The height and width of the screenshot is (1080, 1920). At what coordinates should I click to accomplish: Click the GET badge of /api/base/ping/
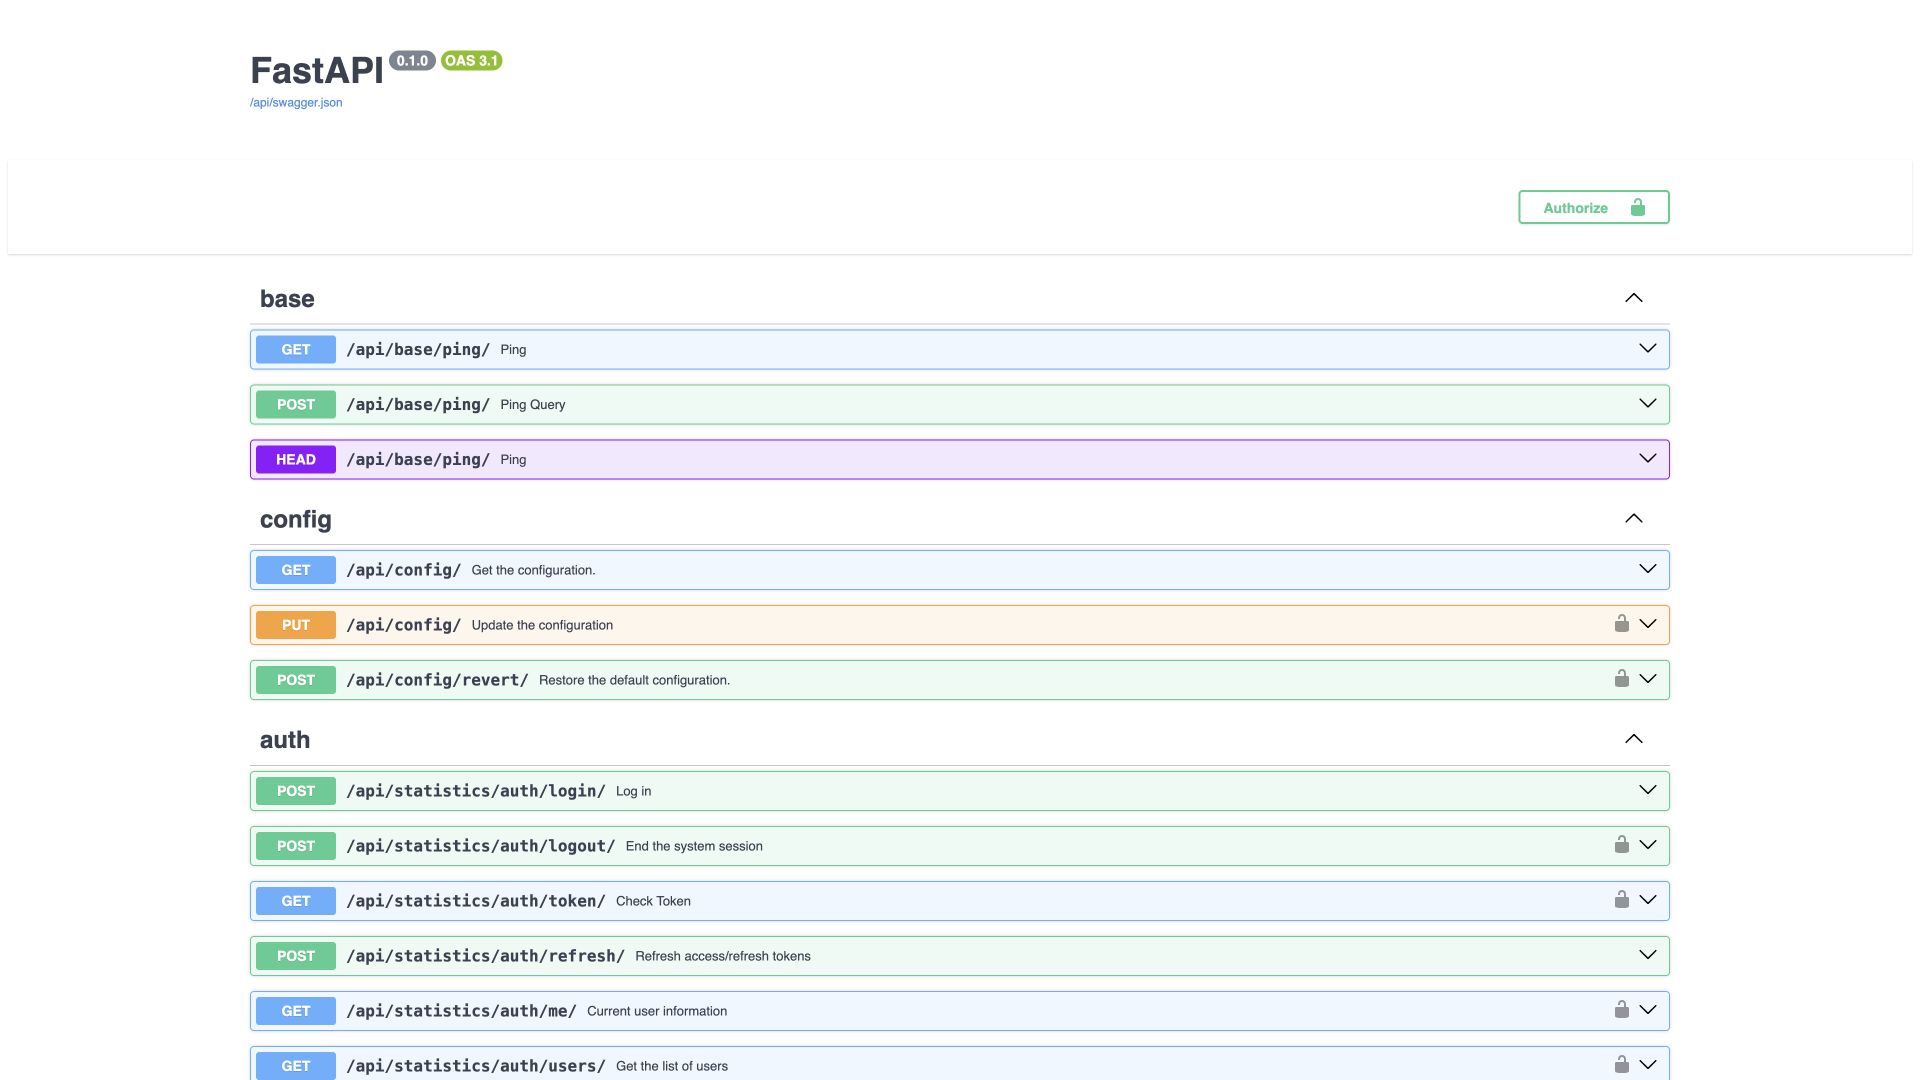[296, 349]
